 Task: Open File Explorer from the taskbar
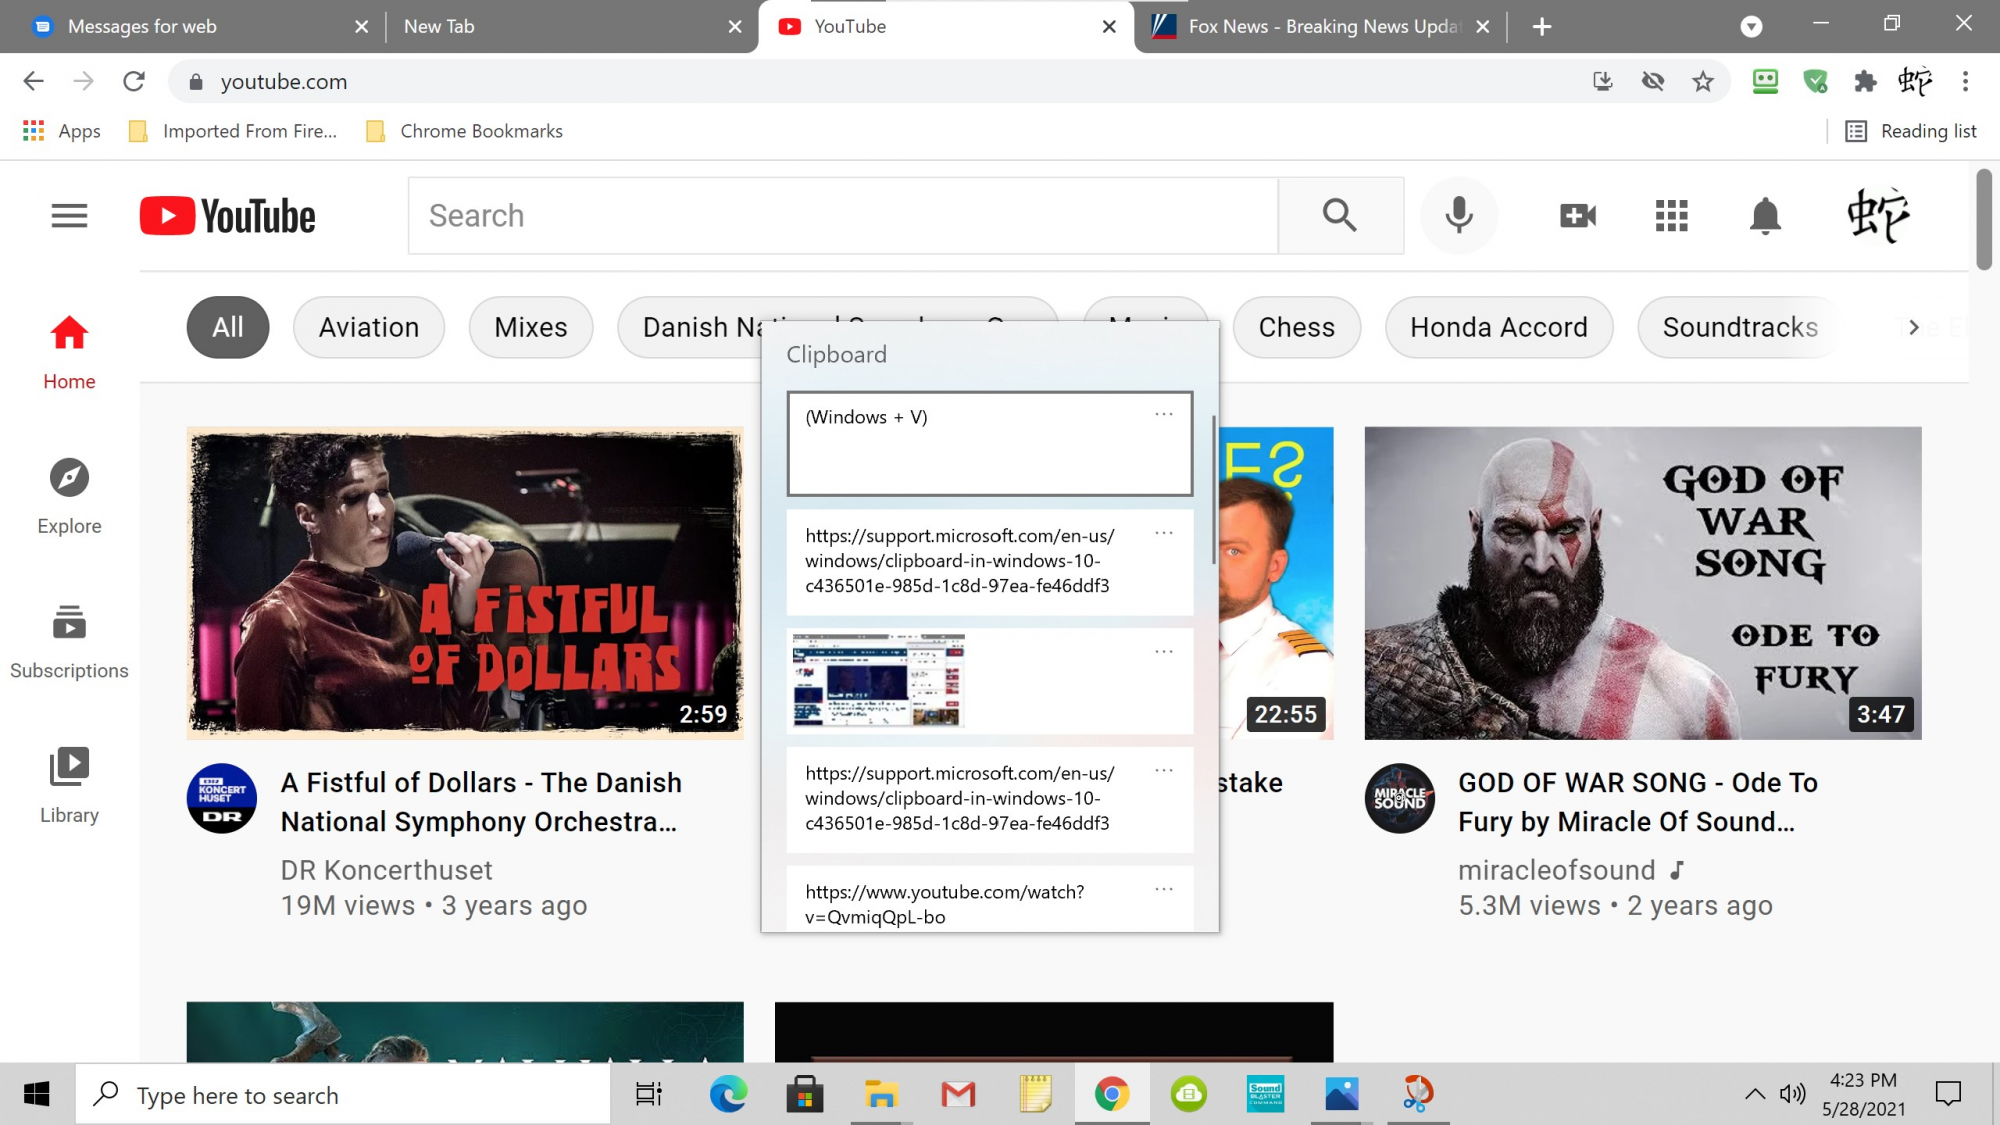tap(881, 1095)
